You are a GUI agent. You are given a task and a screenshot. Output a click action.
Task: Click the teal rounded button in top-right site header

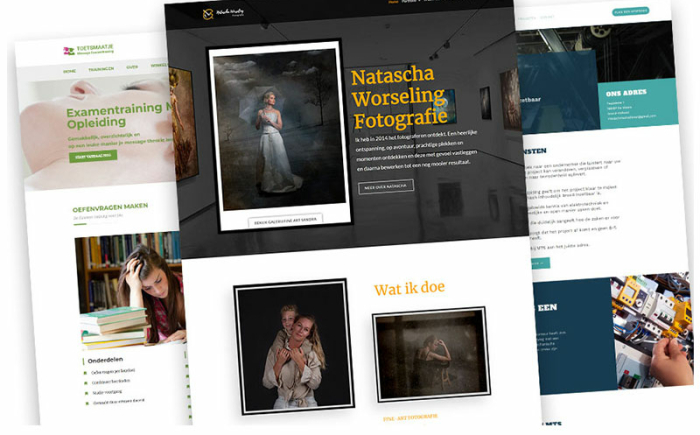pos(630,12)
